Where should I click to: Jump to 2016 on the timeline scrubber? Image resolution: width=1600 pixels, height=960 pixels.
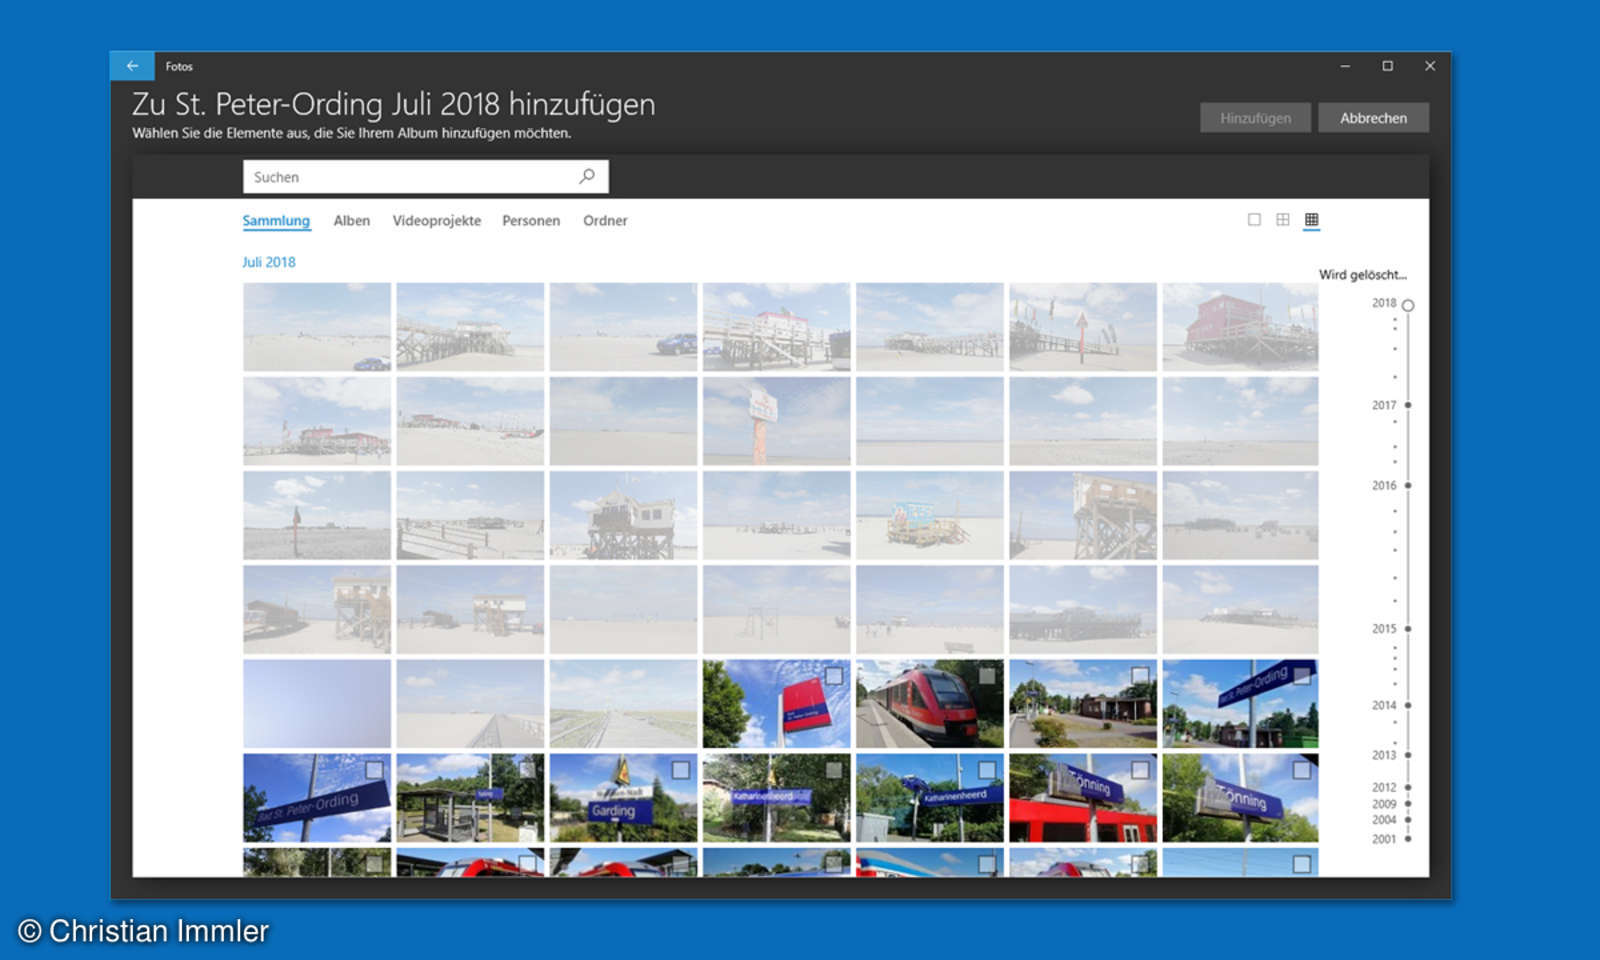[x=1409, y=486]
